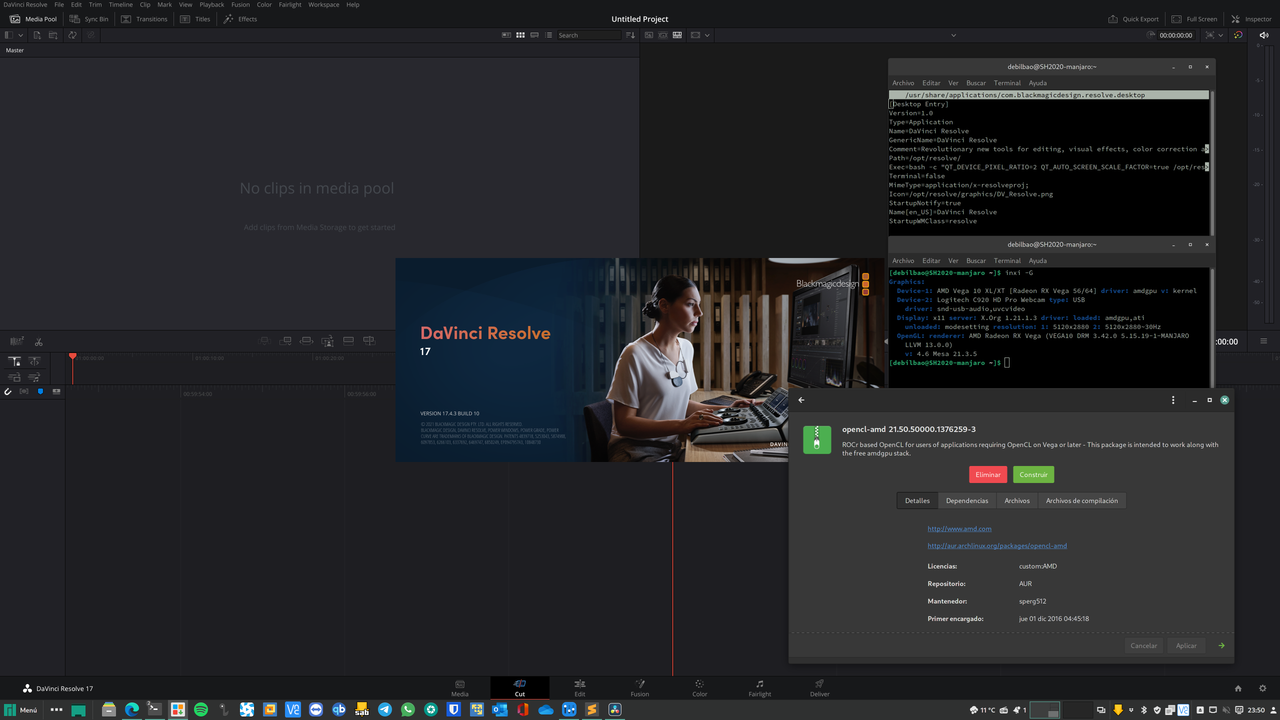Open the File menu in DaVinci Resolve
Screen dimensions: 1280x720
(x=59, y=5)
